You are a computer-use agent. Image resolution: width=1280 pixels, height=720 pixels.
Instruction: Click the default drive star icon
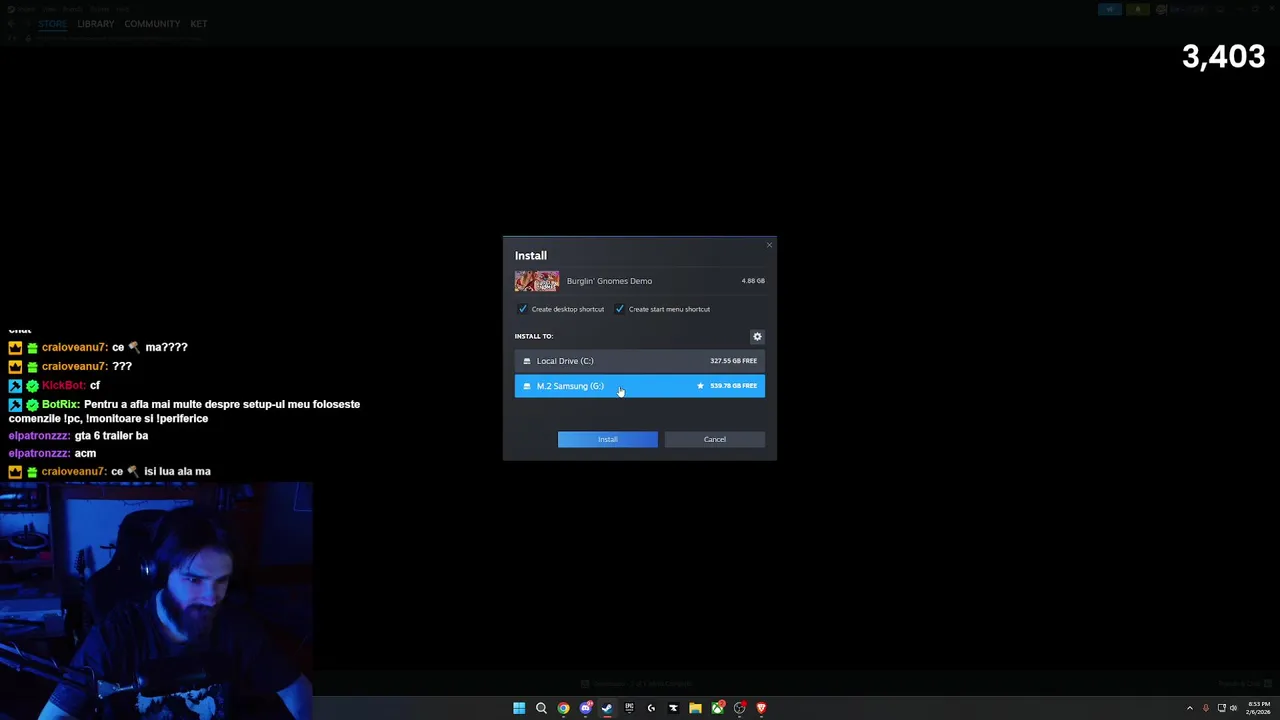pyautogui.click(x=700, y=386)
